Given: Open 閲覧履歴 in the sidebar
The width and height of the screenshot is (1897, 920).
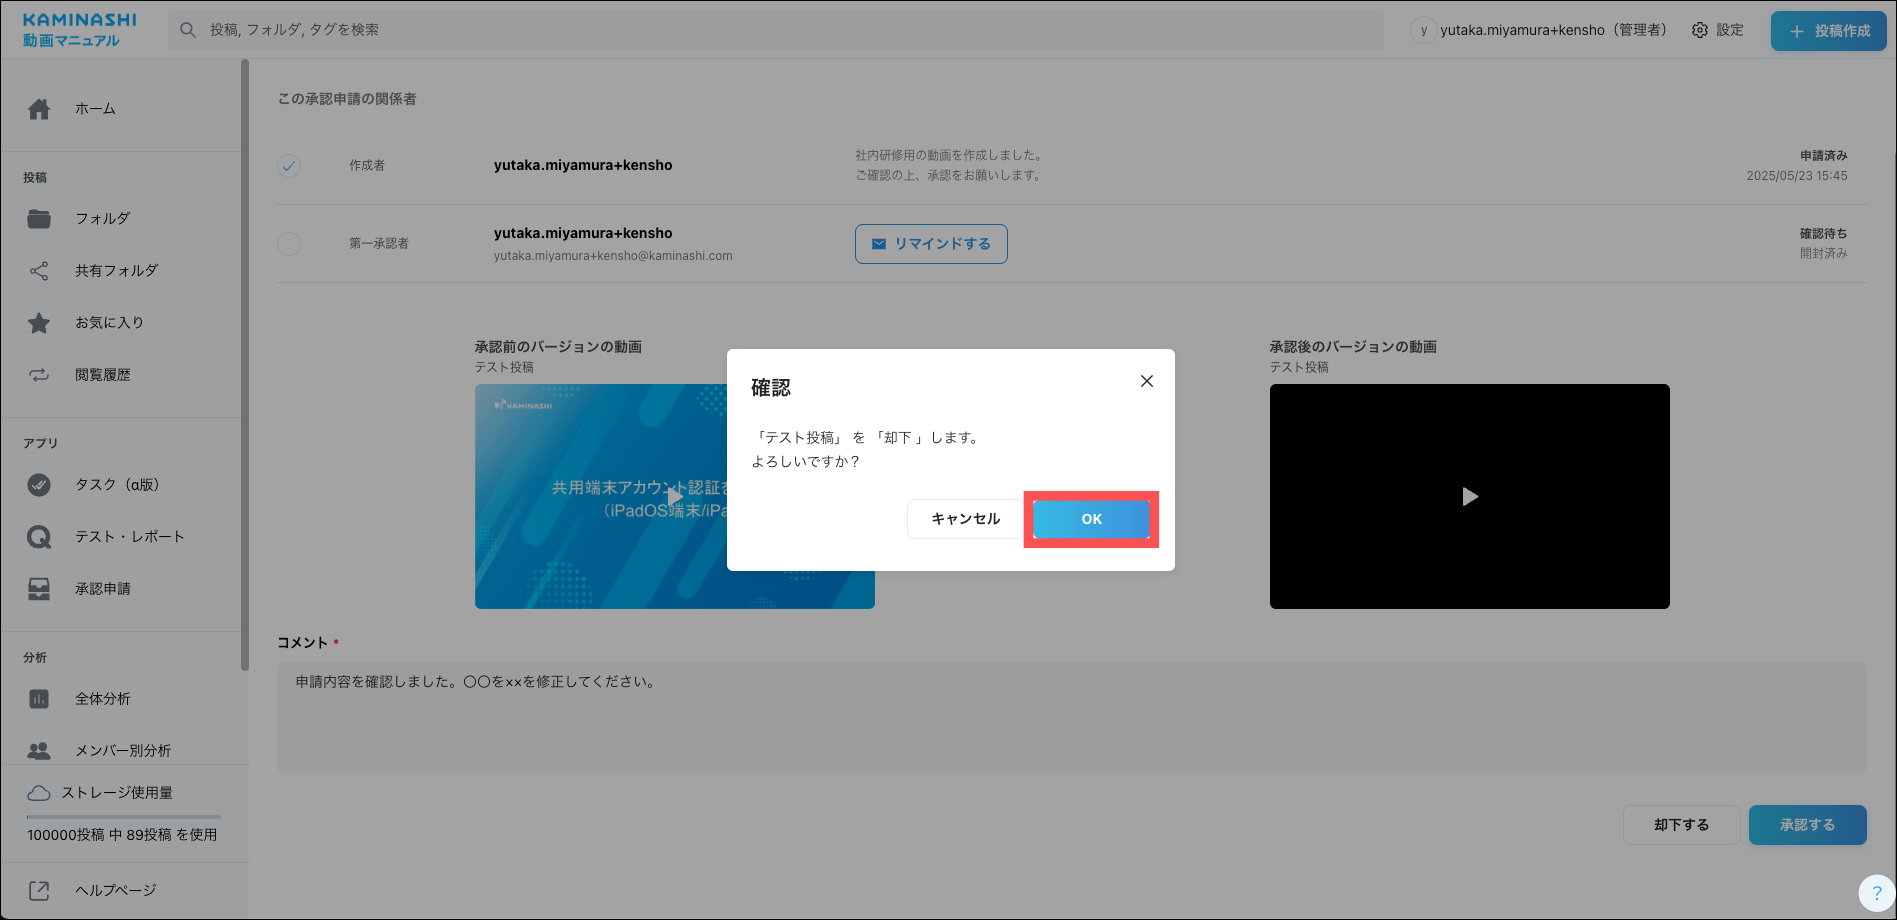Looking at the screenshot, I should [102, 375].
